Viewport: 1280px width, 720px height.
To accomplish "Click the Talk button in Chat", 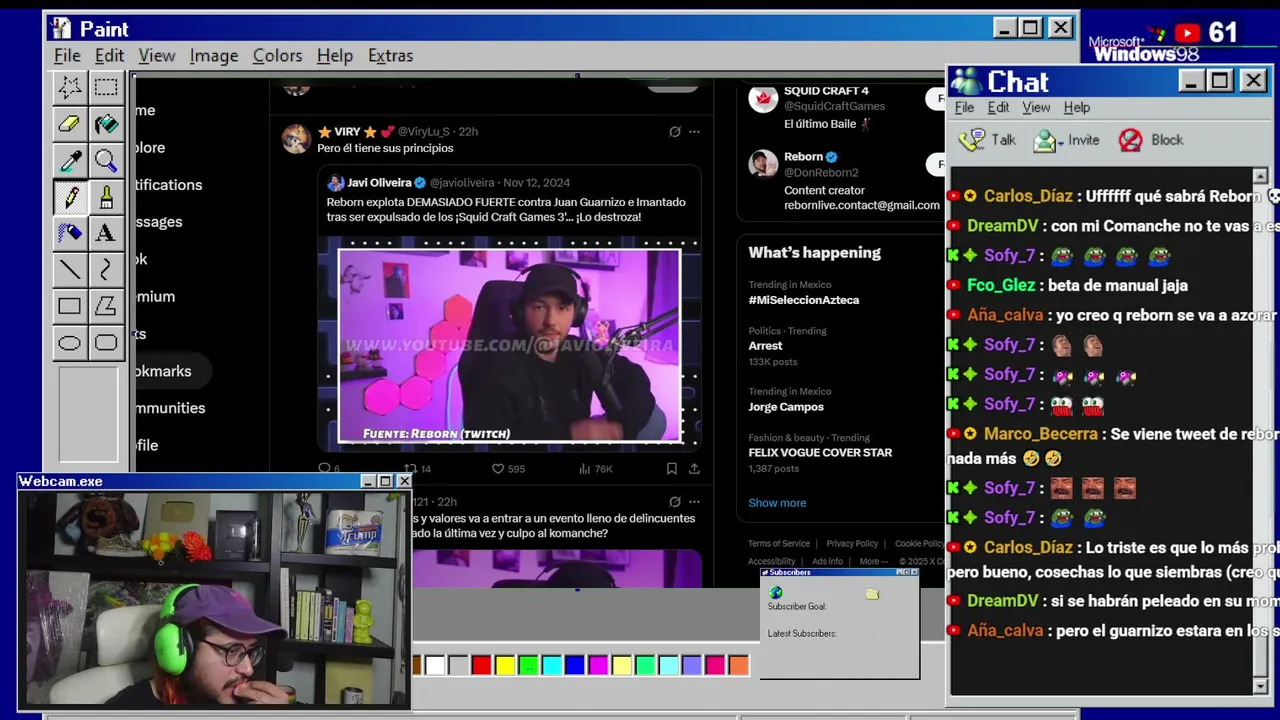I will (x=987, y=140).
